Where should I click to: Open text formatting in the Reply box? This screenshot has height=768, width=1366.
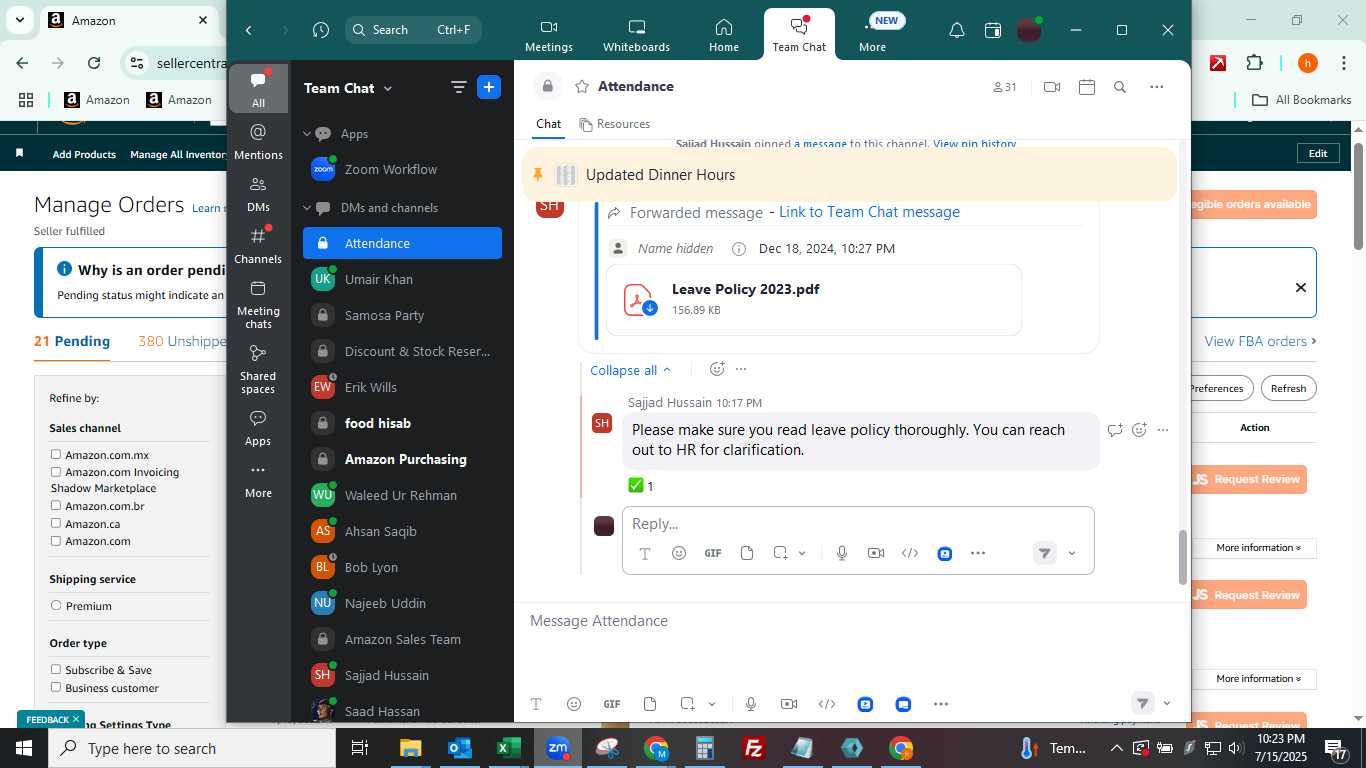pyautogui.click(x=645, y=553)
